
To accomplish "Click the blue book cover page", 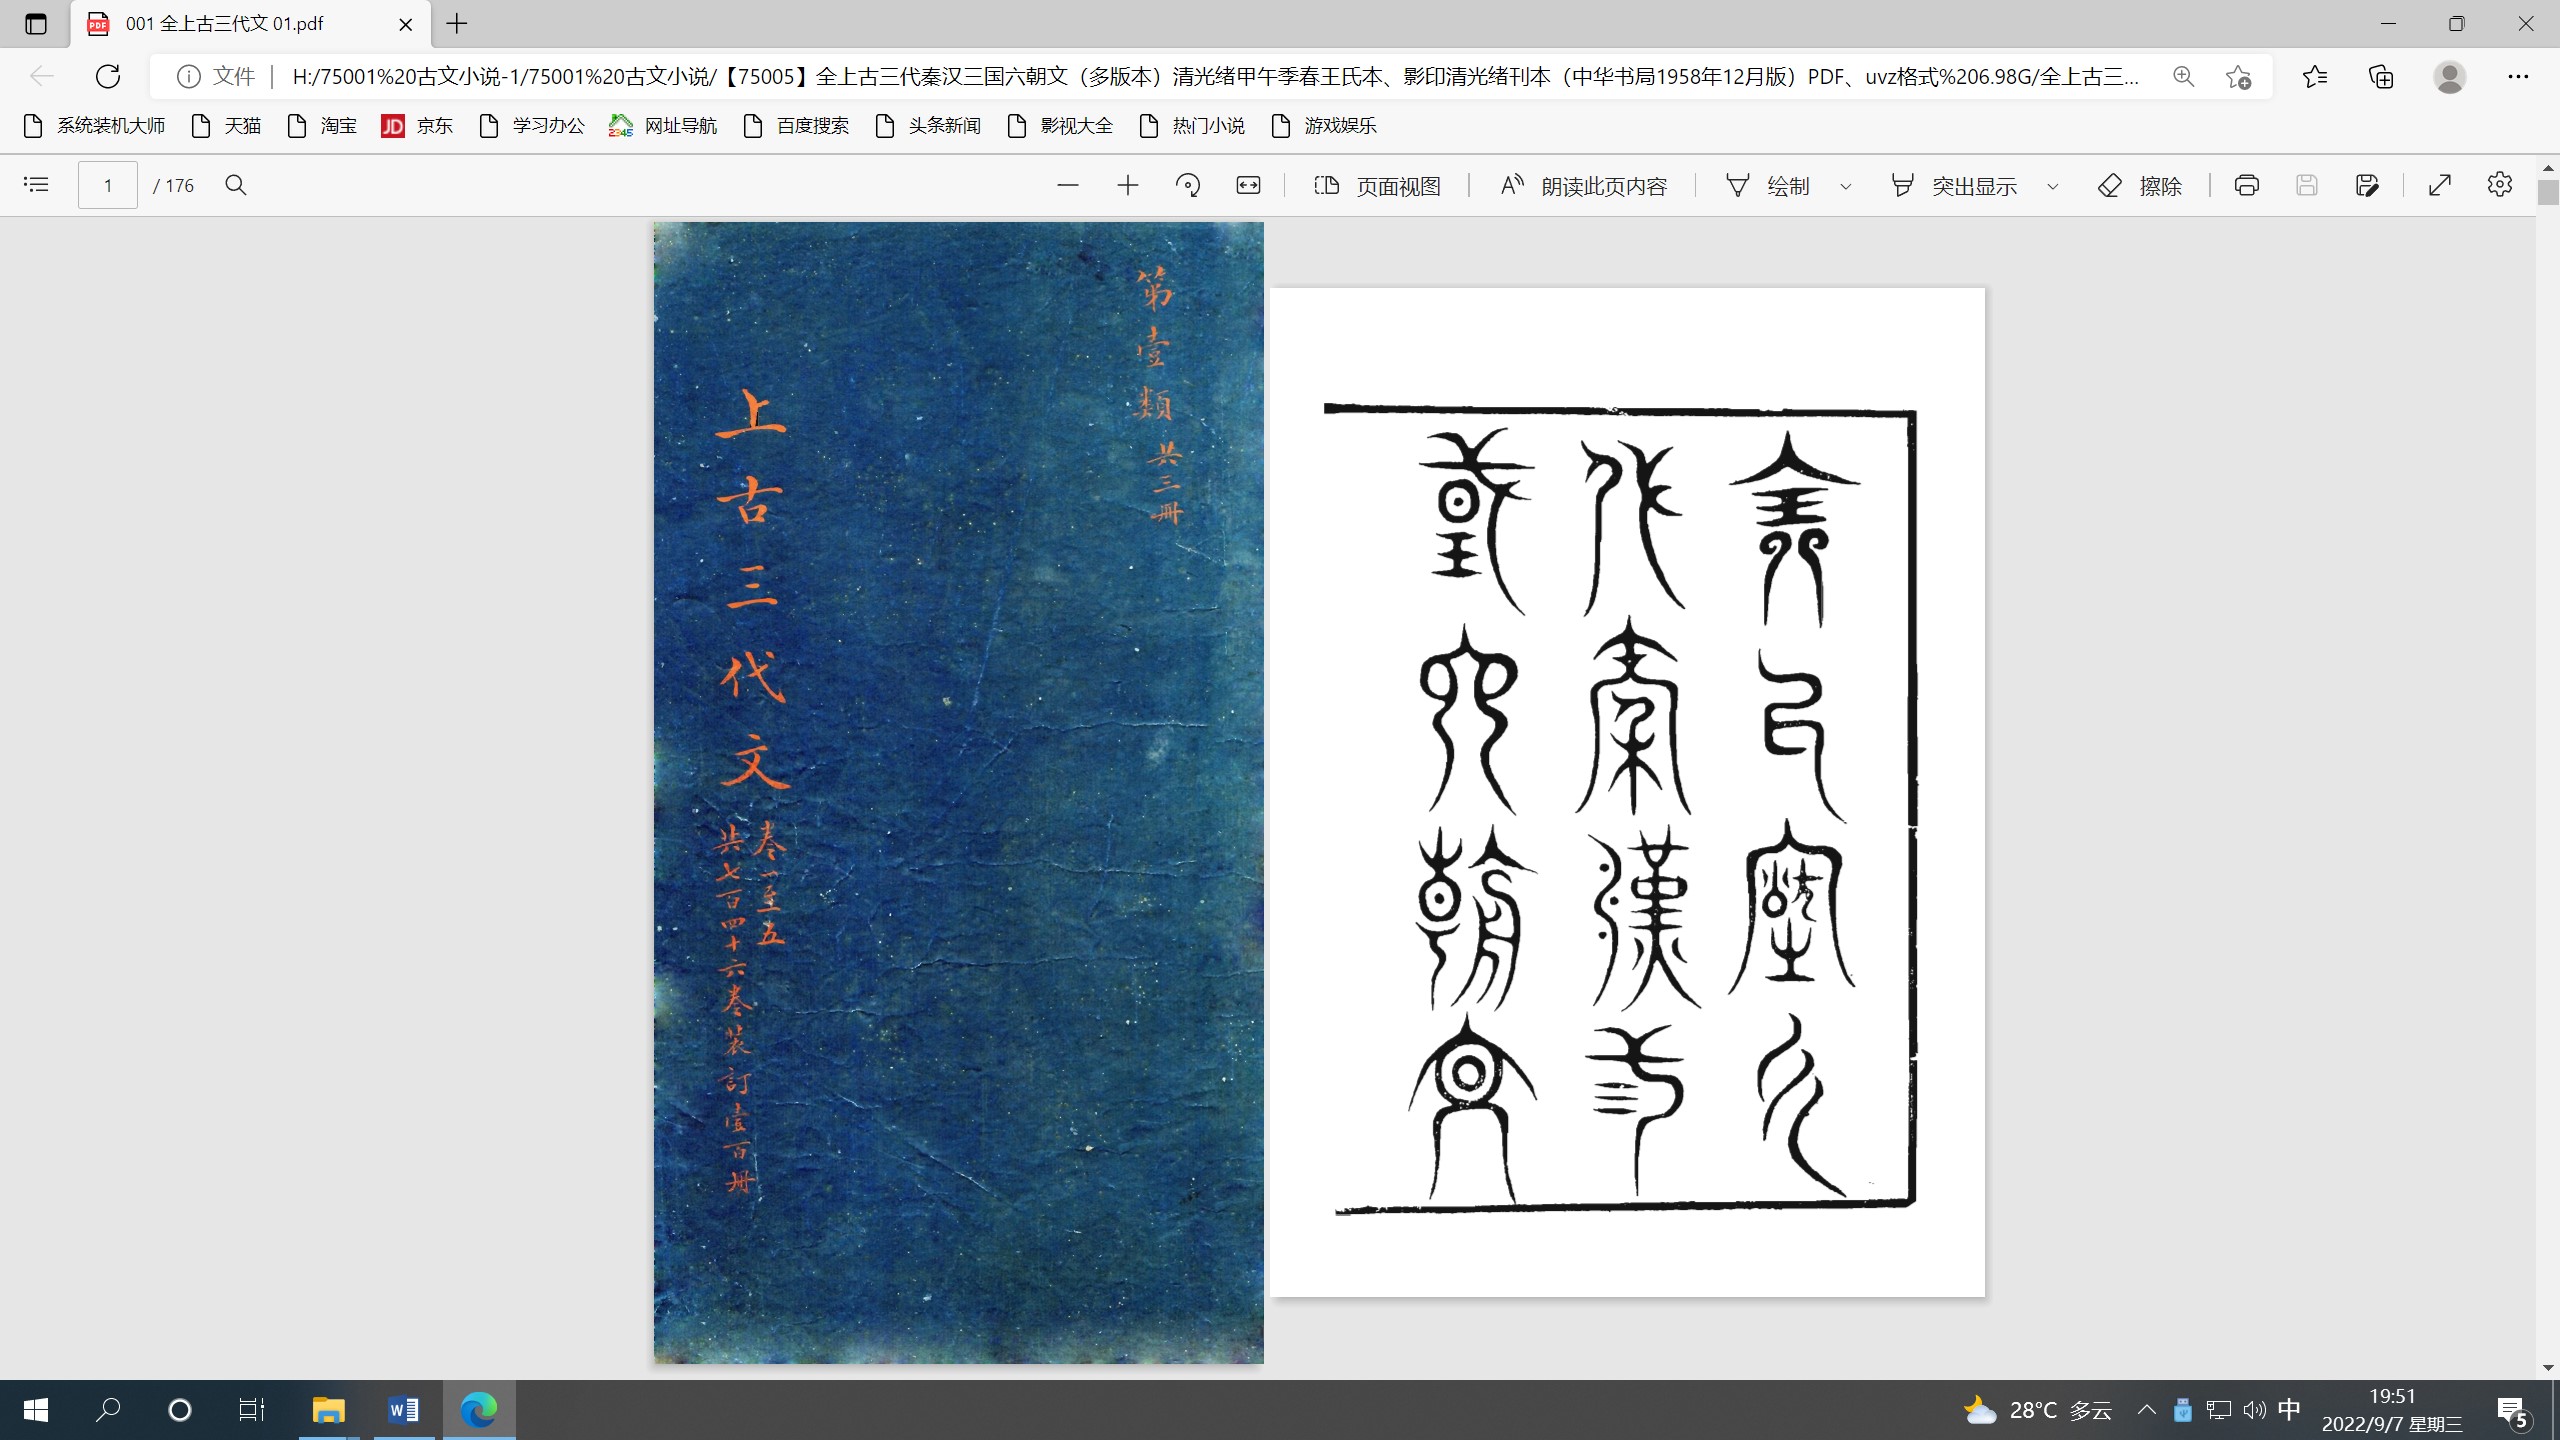I will [958, 793].
